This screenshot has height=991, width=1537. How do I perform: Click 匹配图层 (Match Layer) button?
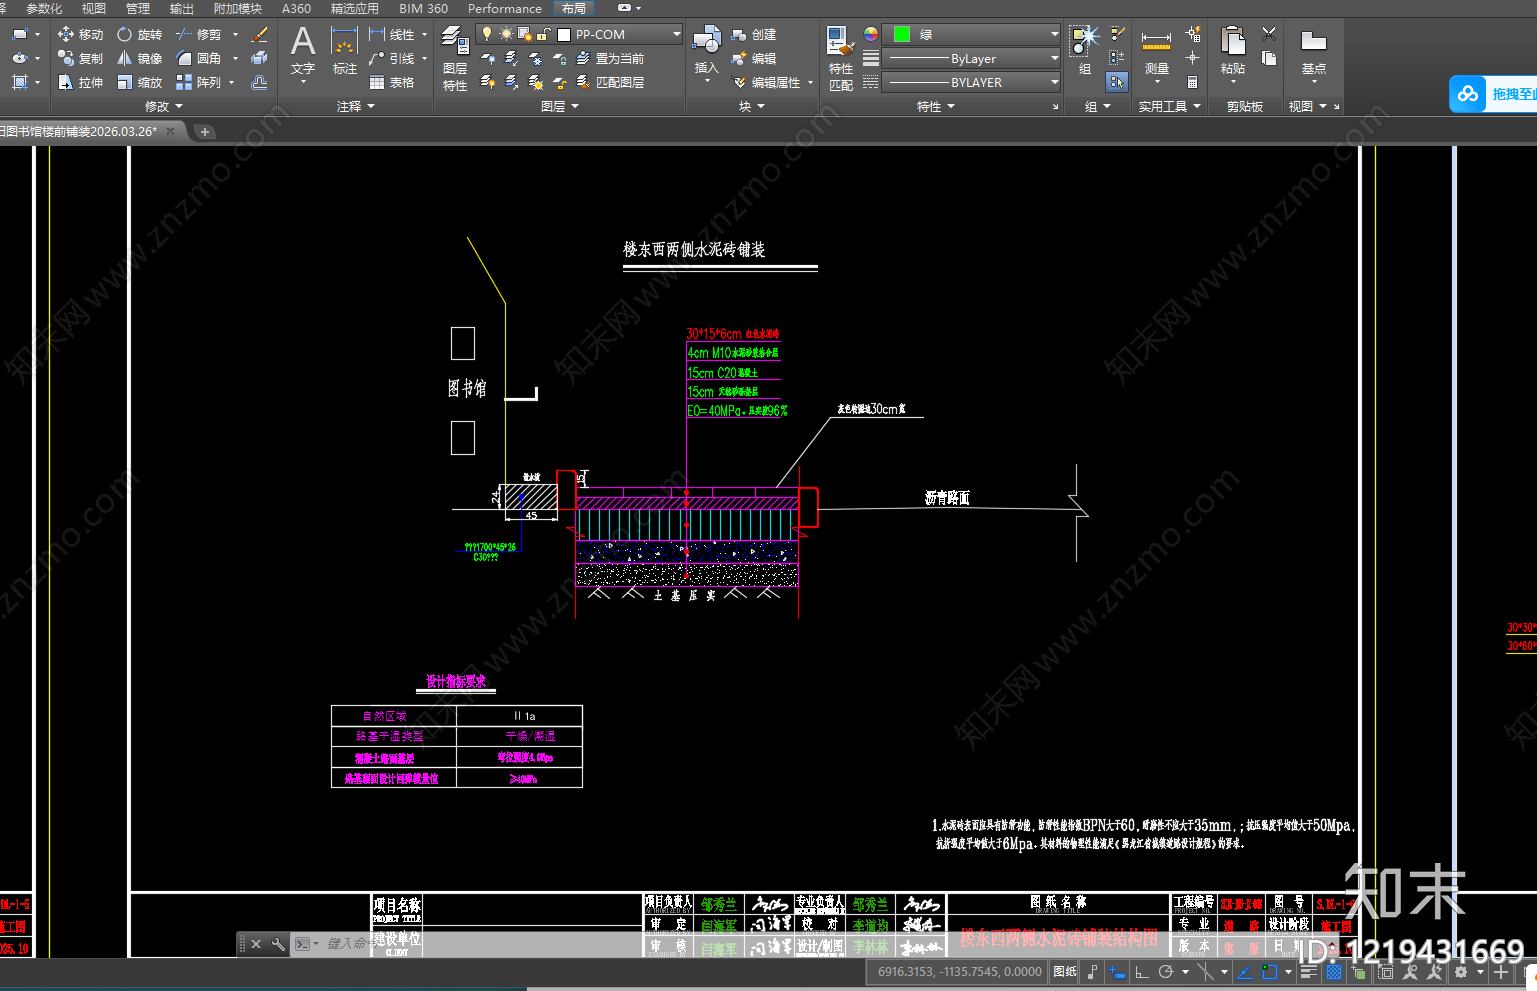pos(610,82)
